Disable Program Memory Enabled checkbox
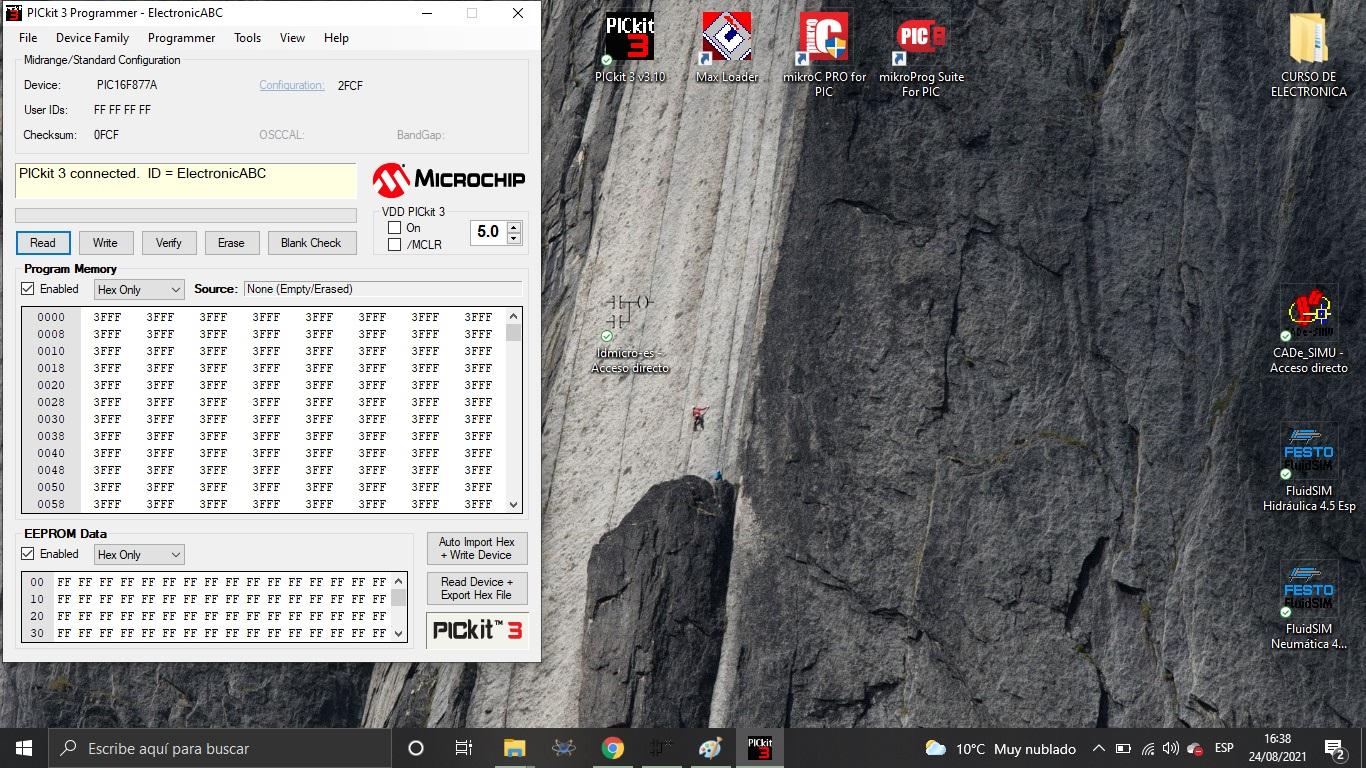 pos(28,289)
